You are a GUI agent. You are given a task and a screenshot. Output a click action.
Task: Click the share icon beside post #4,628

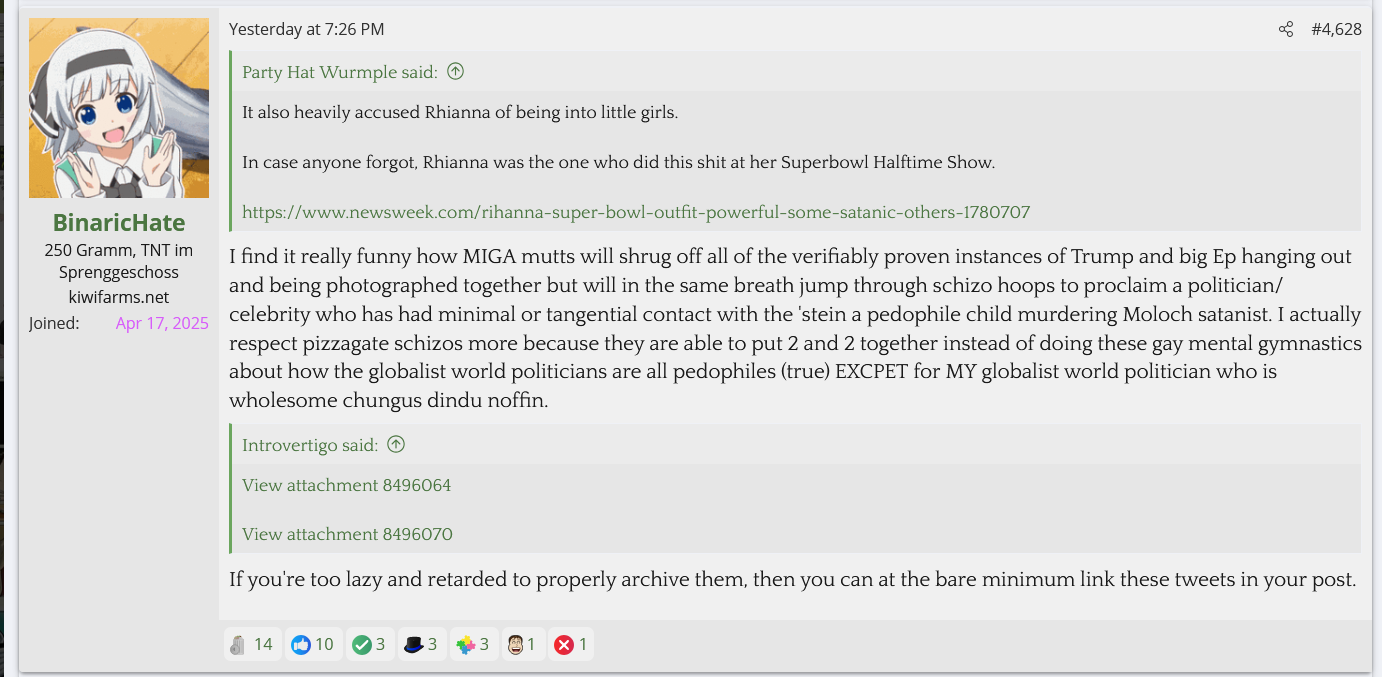(1286, 29)
